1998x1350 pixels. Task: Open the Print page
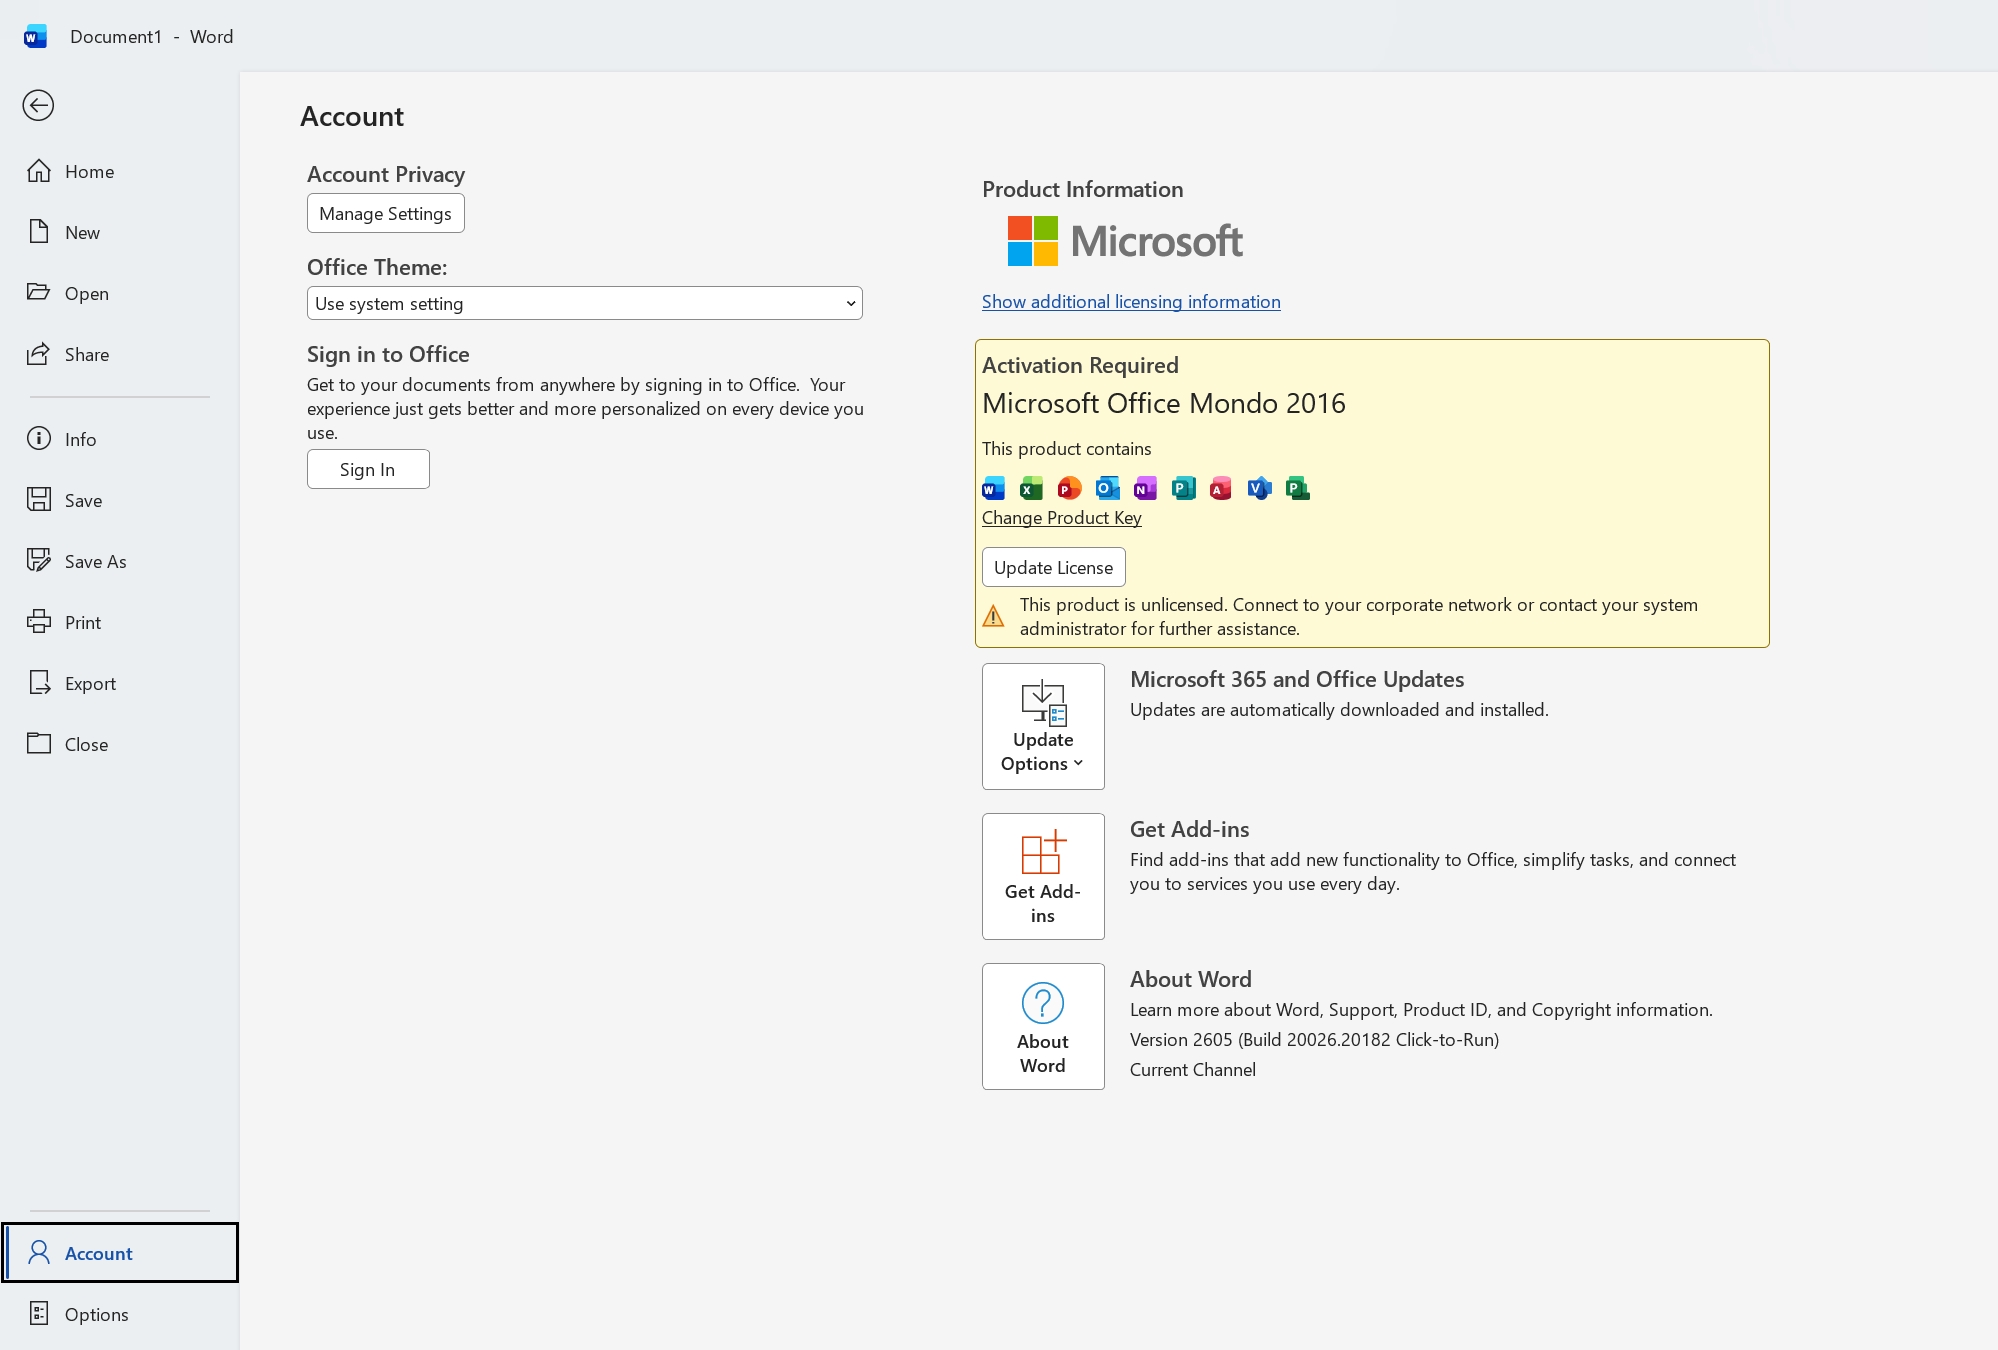click(x=120, y=622)
